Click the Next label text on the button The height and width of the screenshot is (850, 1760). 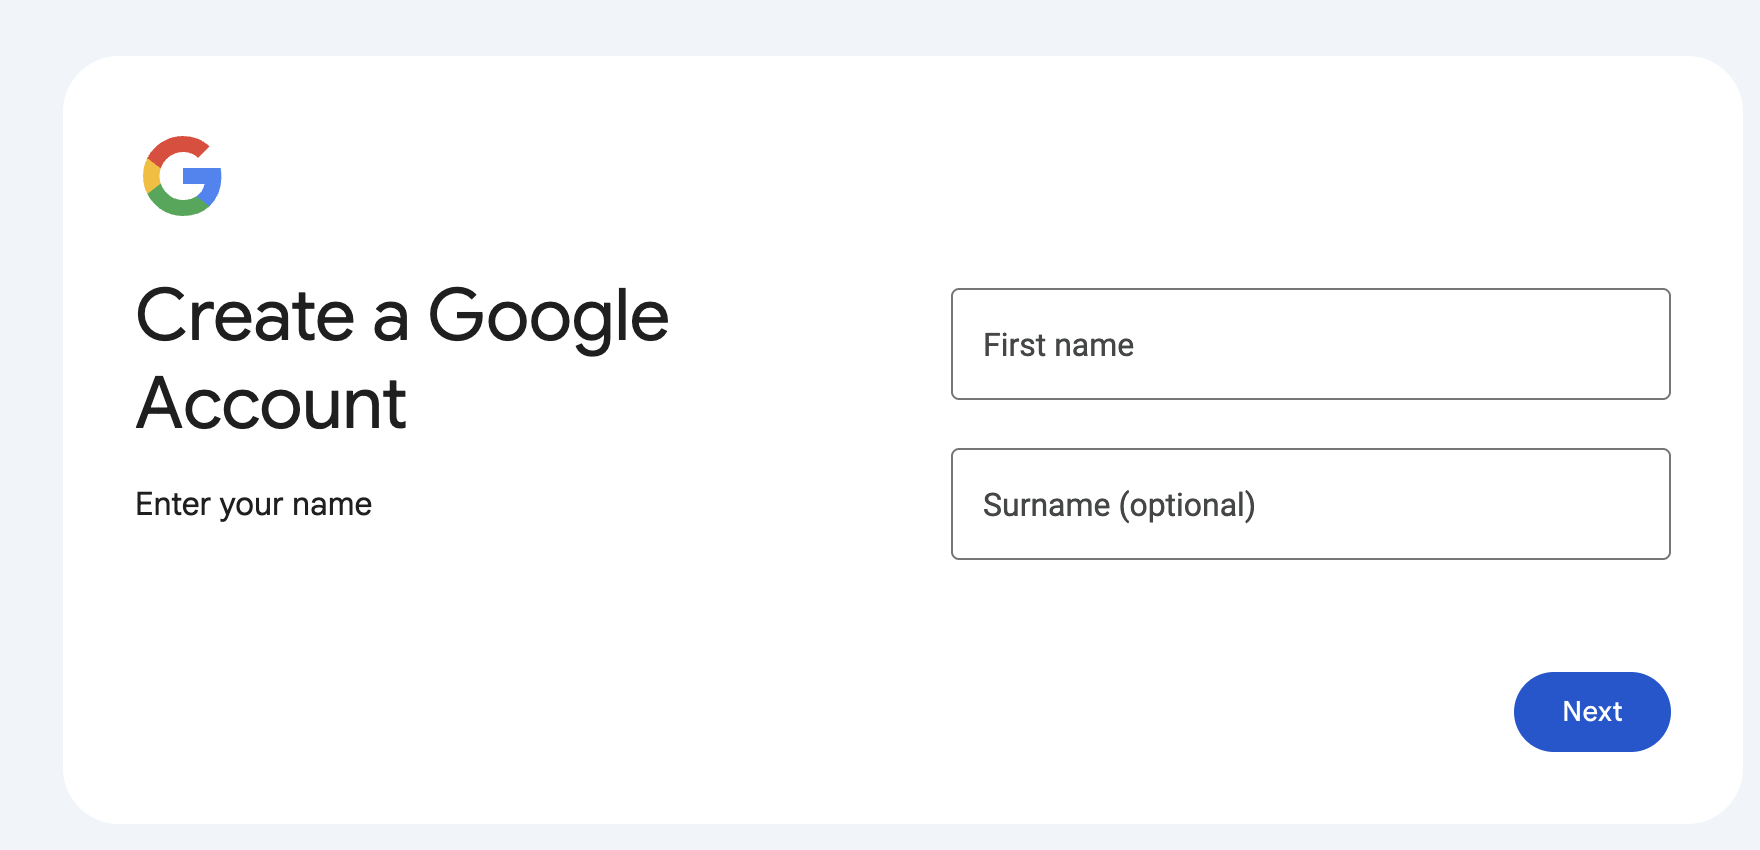pyautogui.click(x=1592, y=712)
